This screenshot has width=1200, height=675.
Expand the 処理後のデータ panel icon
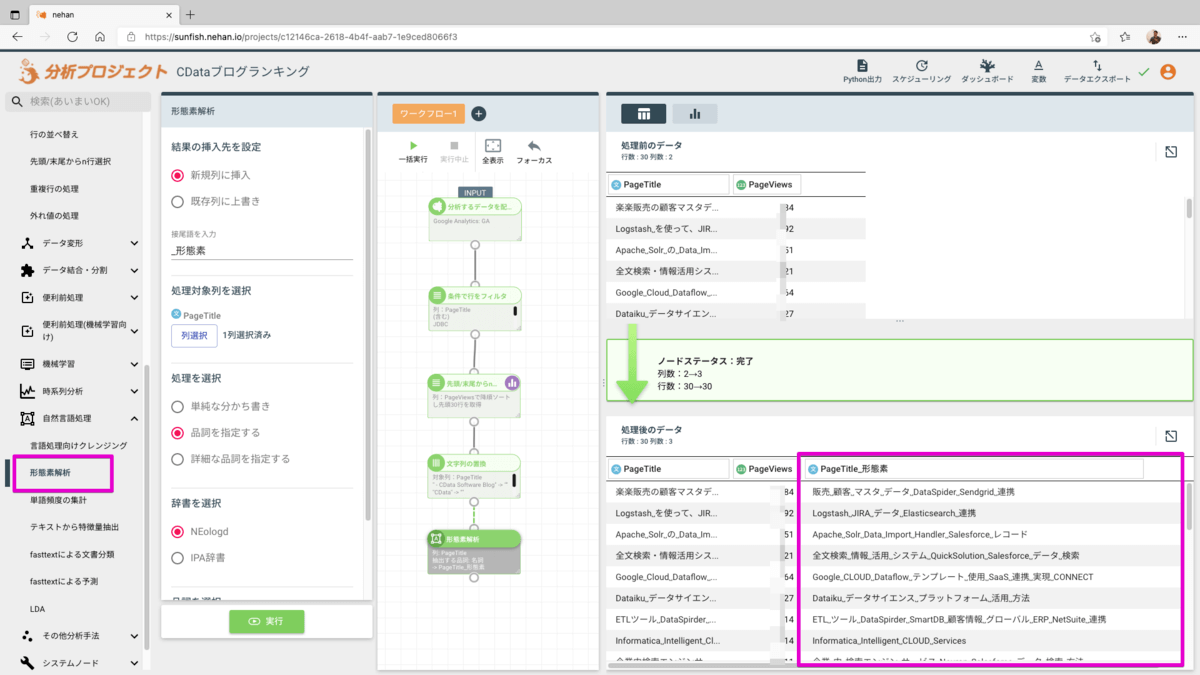tap(1170, 436)
